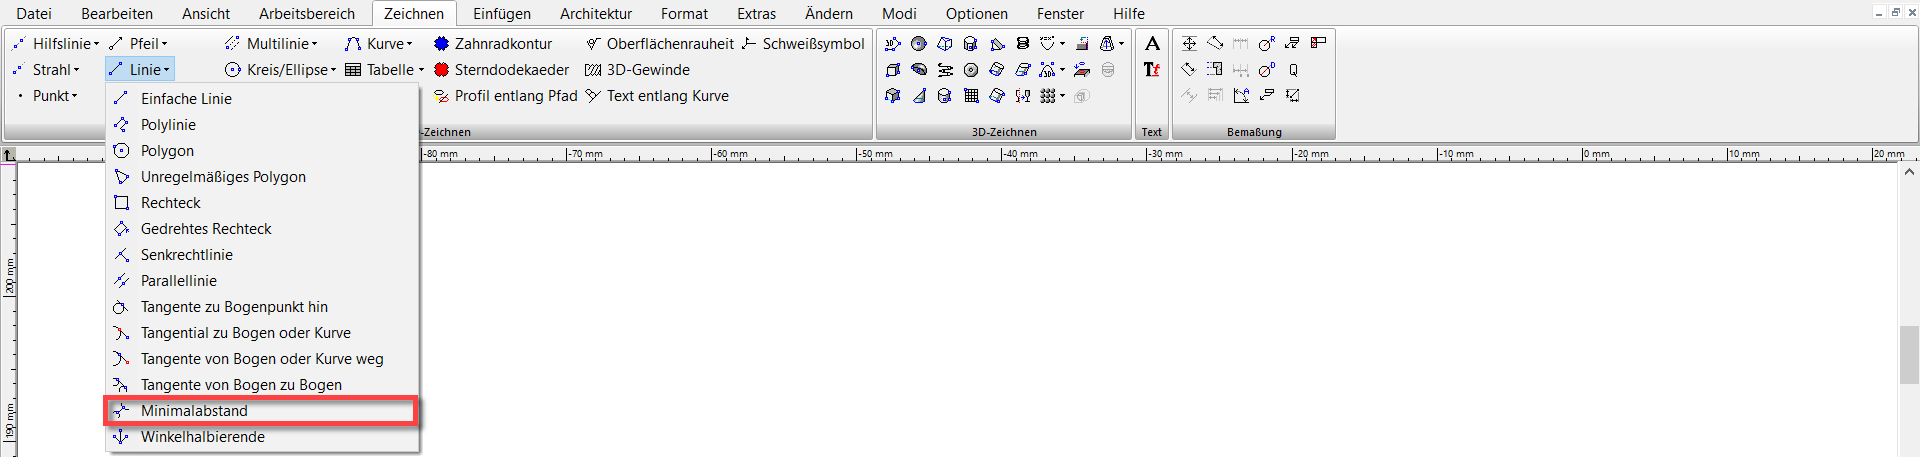1920x457 pixels.
Task: Choose Unregelmäßiges Polygon entry
Action: pyautogui.click(x=263, y=177)
